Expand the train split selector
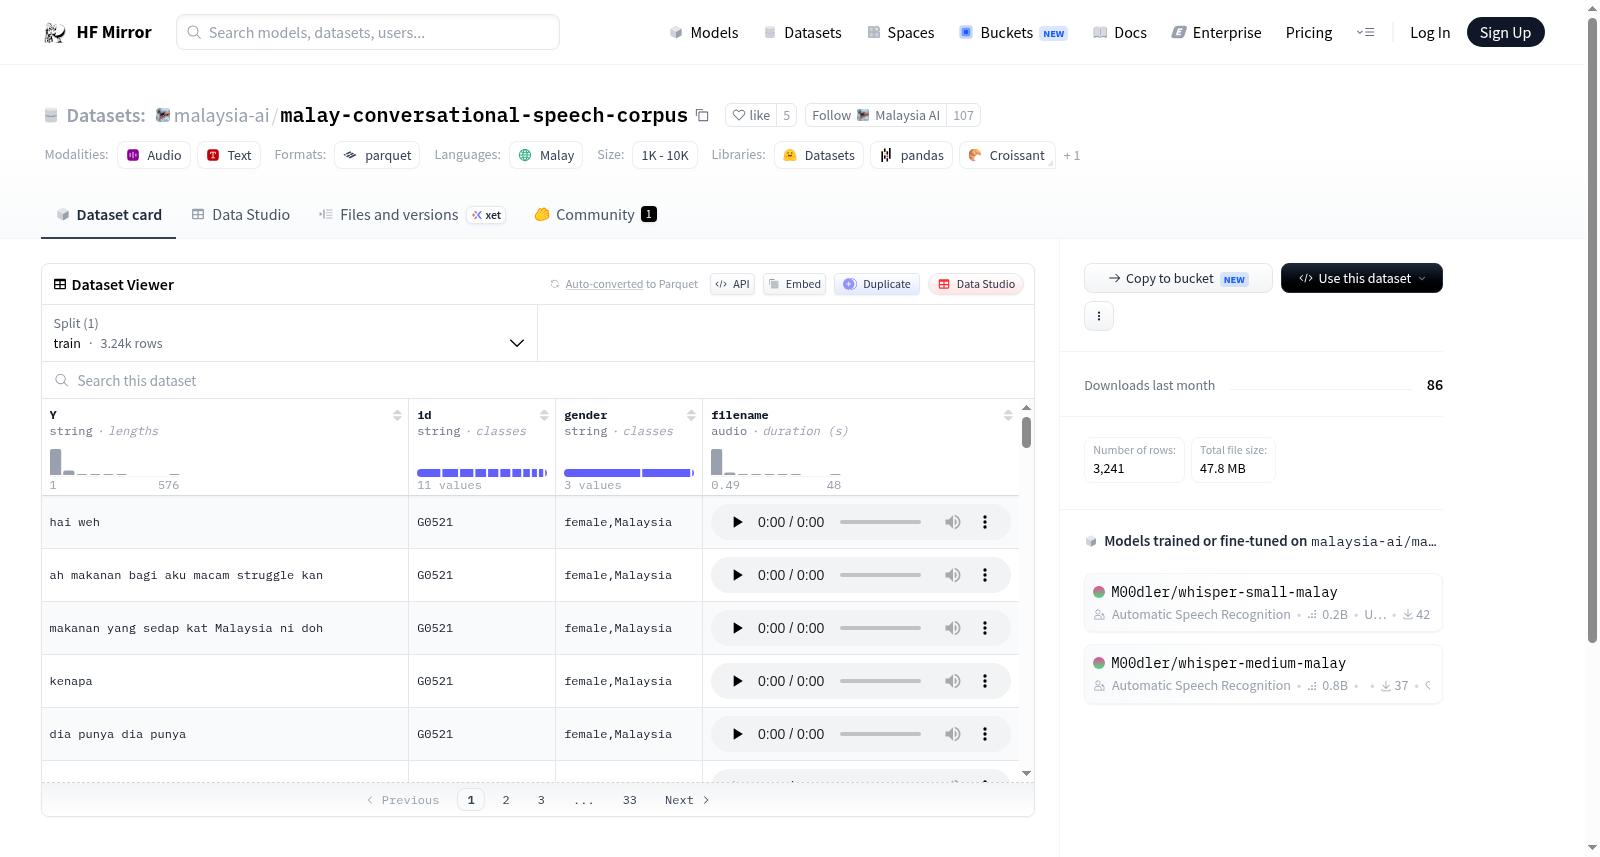This screenshot has width=1600, height=857. 290,333
